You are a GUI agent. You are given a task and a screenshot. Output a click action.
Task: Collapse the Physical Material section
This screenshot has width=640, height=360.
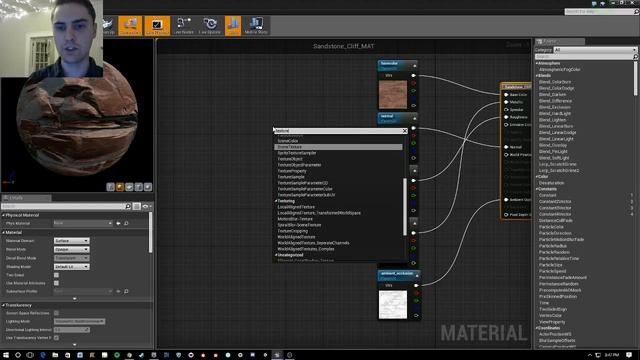tap(4, 215)
